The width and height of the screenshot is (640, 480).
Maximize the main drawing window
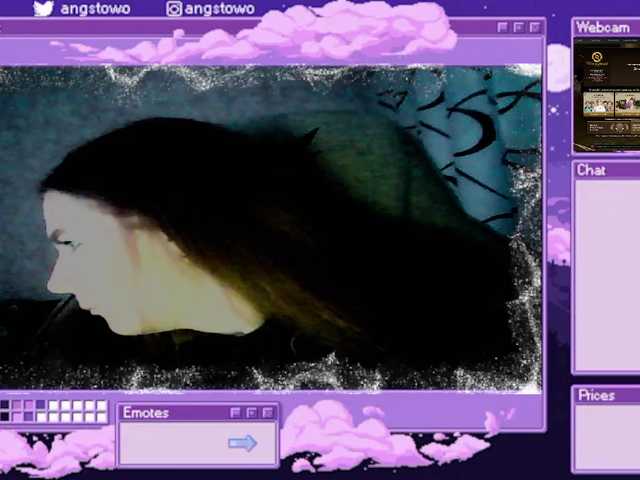[x=519, y=27]
